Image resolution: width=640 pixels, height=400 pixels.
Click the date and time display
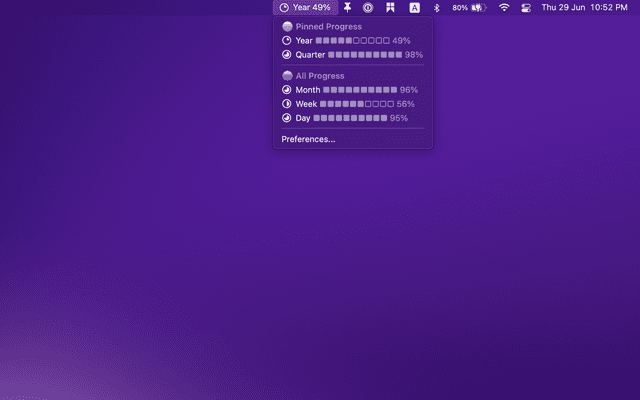584,7
